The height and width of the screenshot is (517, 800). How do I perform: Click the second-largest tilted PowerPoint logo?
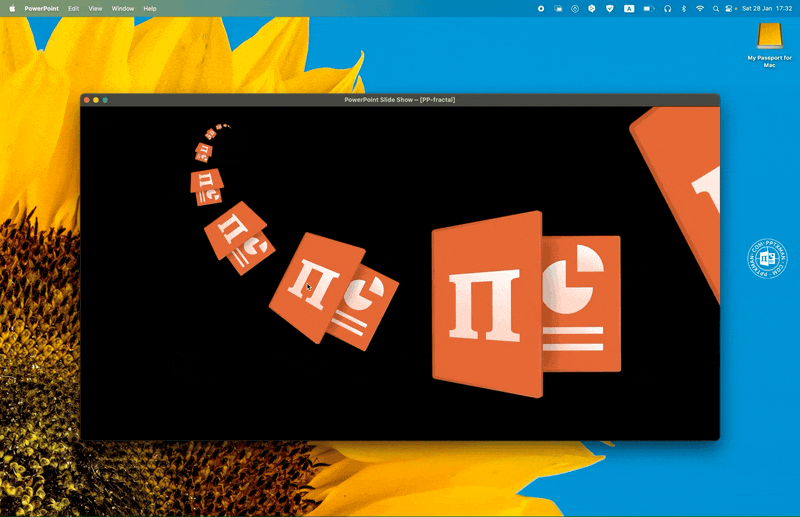[x=333, y=291]
